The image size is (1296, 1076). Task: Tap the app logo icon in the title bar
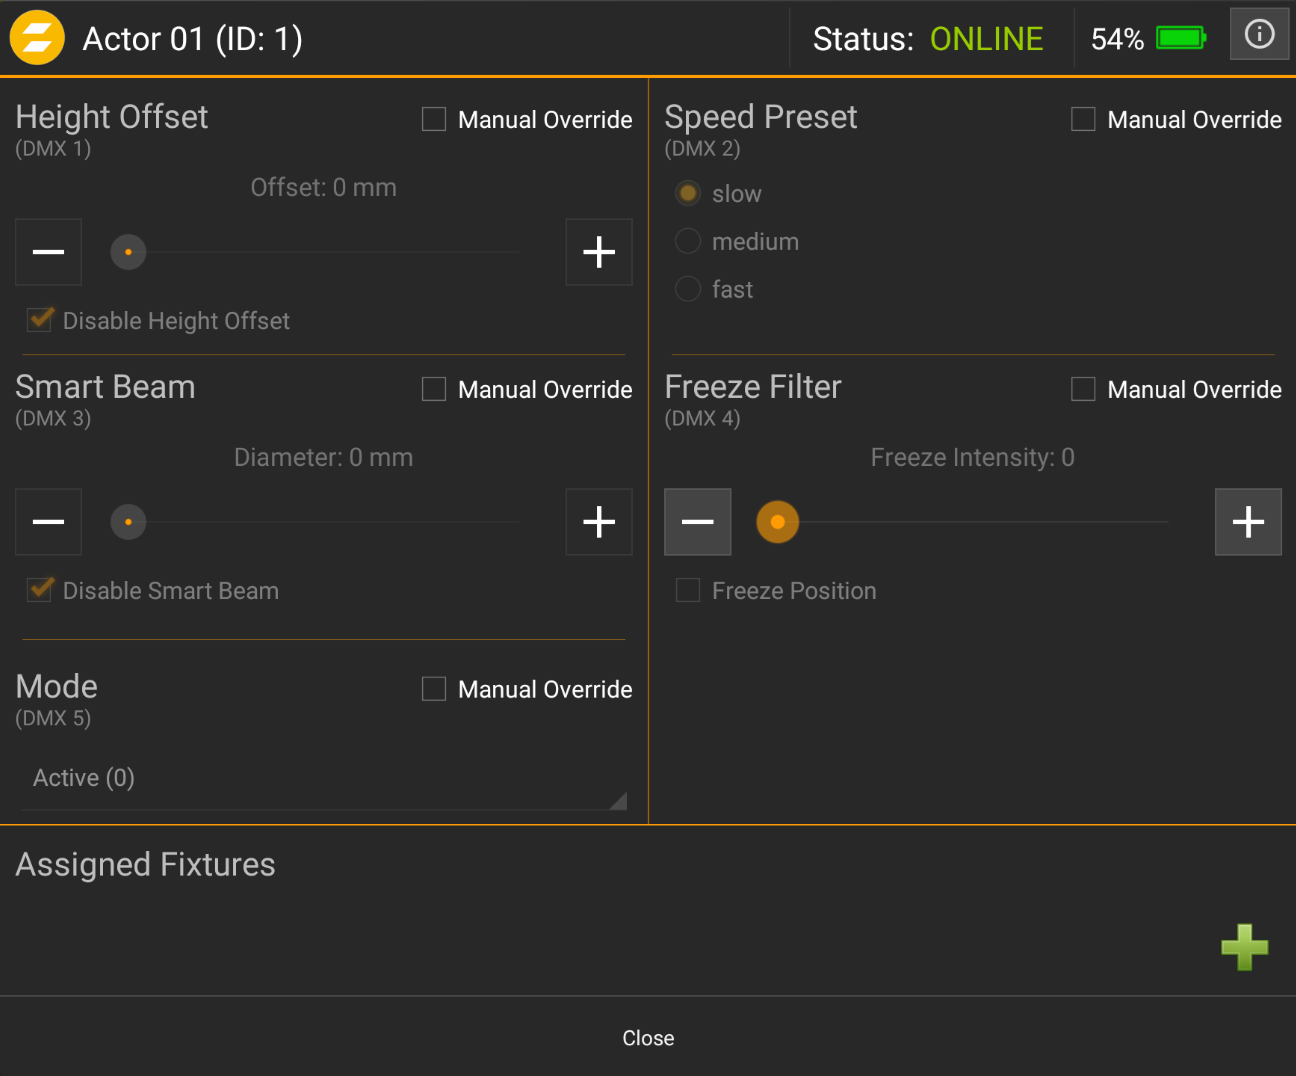pyautogui.click(x=36, y=37)
